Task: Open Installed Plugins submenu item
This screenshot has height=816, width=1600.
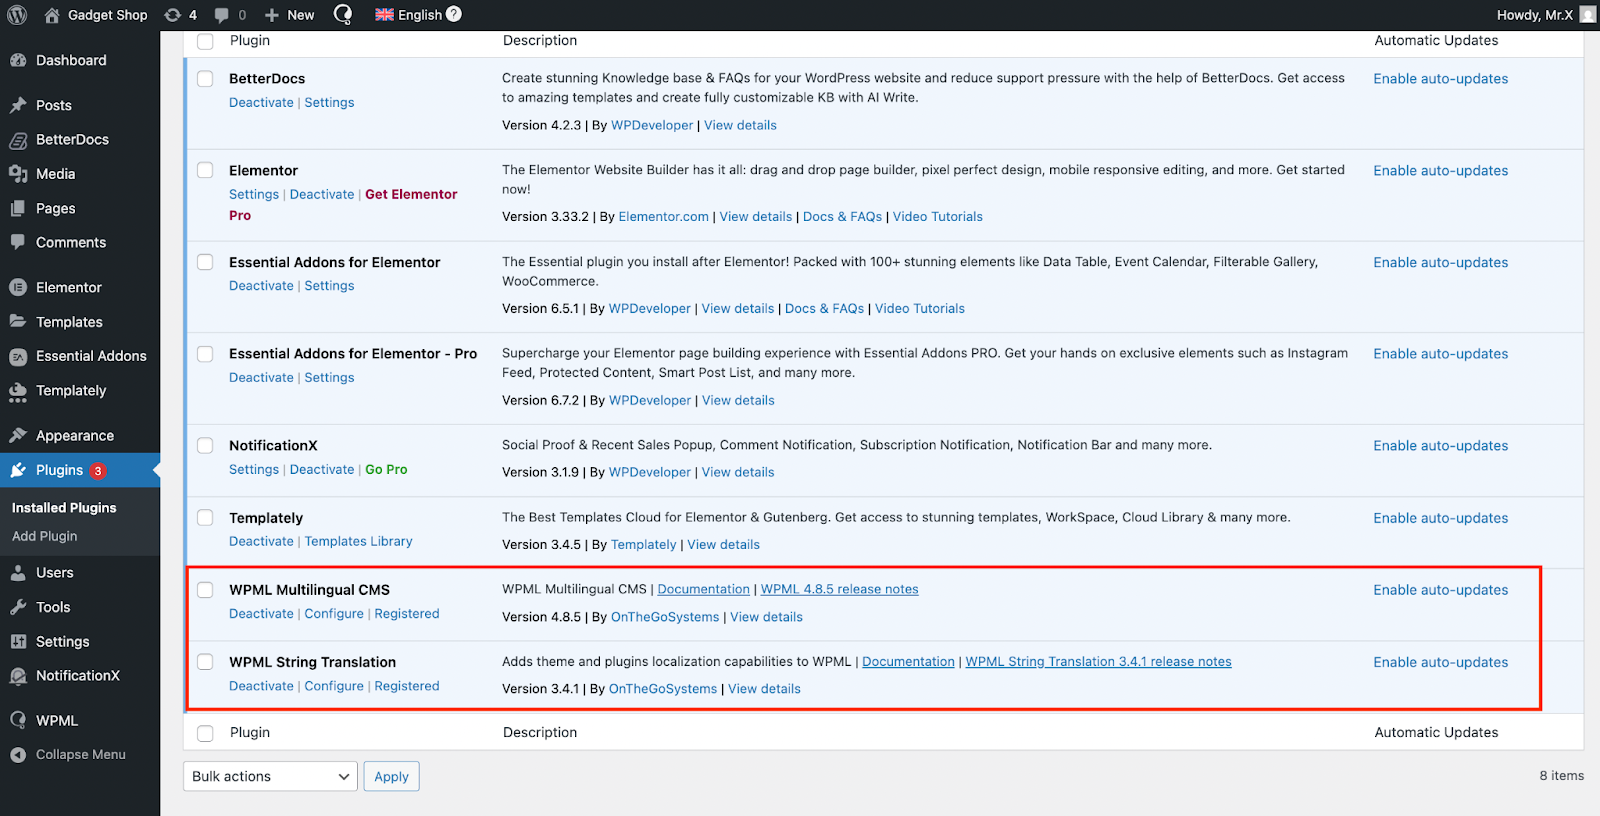Action: (64, 508)
